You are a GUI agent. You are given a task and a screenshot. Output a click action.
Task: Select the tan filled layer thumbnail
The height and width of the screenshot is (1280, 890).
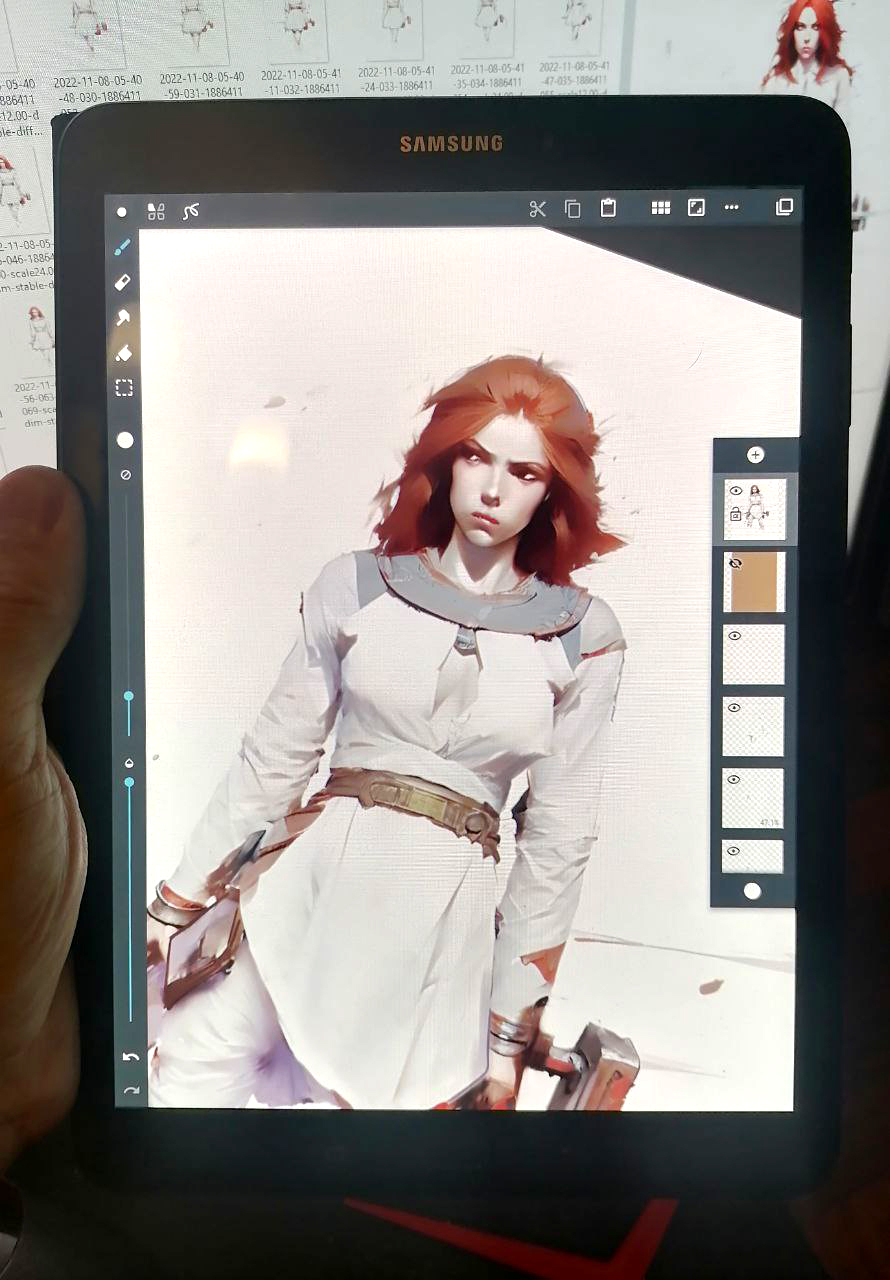tap(755, 582)
